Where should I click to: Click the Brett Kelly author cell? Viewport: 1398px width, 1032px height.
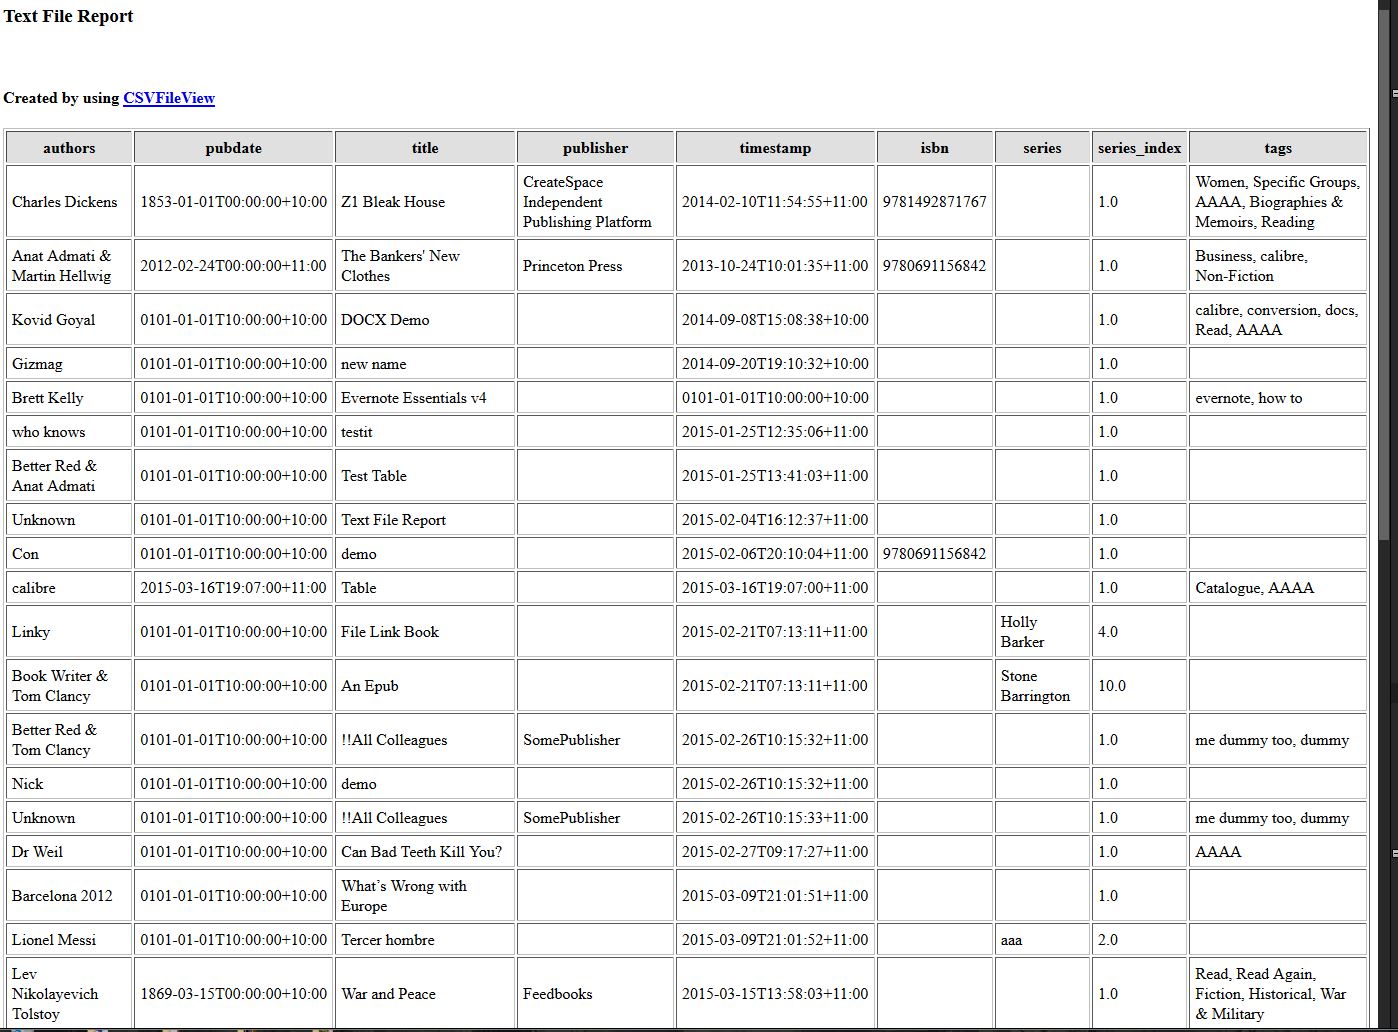coord(69,398)
